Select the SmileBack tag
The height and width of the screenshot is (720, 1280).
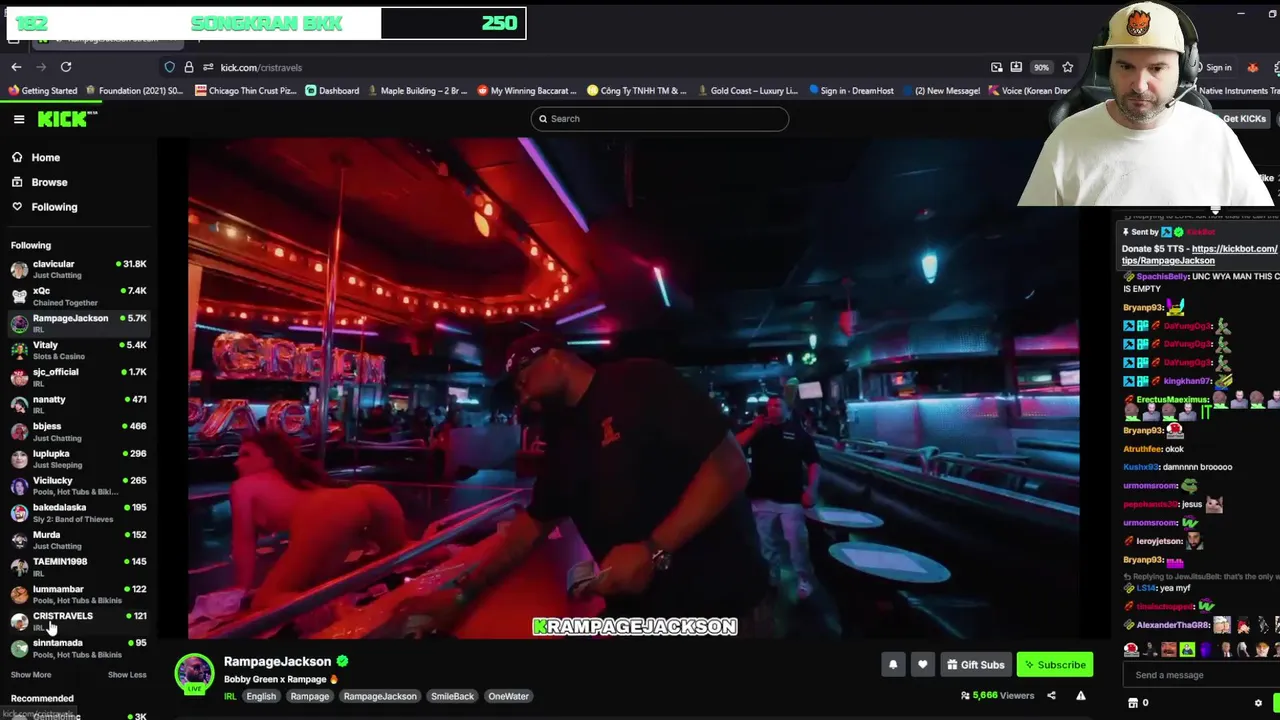click(452, 696)
